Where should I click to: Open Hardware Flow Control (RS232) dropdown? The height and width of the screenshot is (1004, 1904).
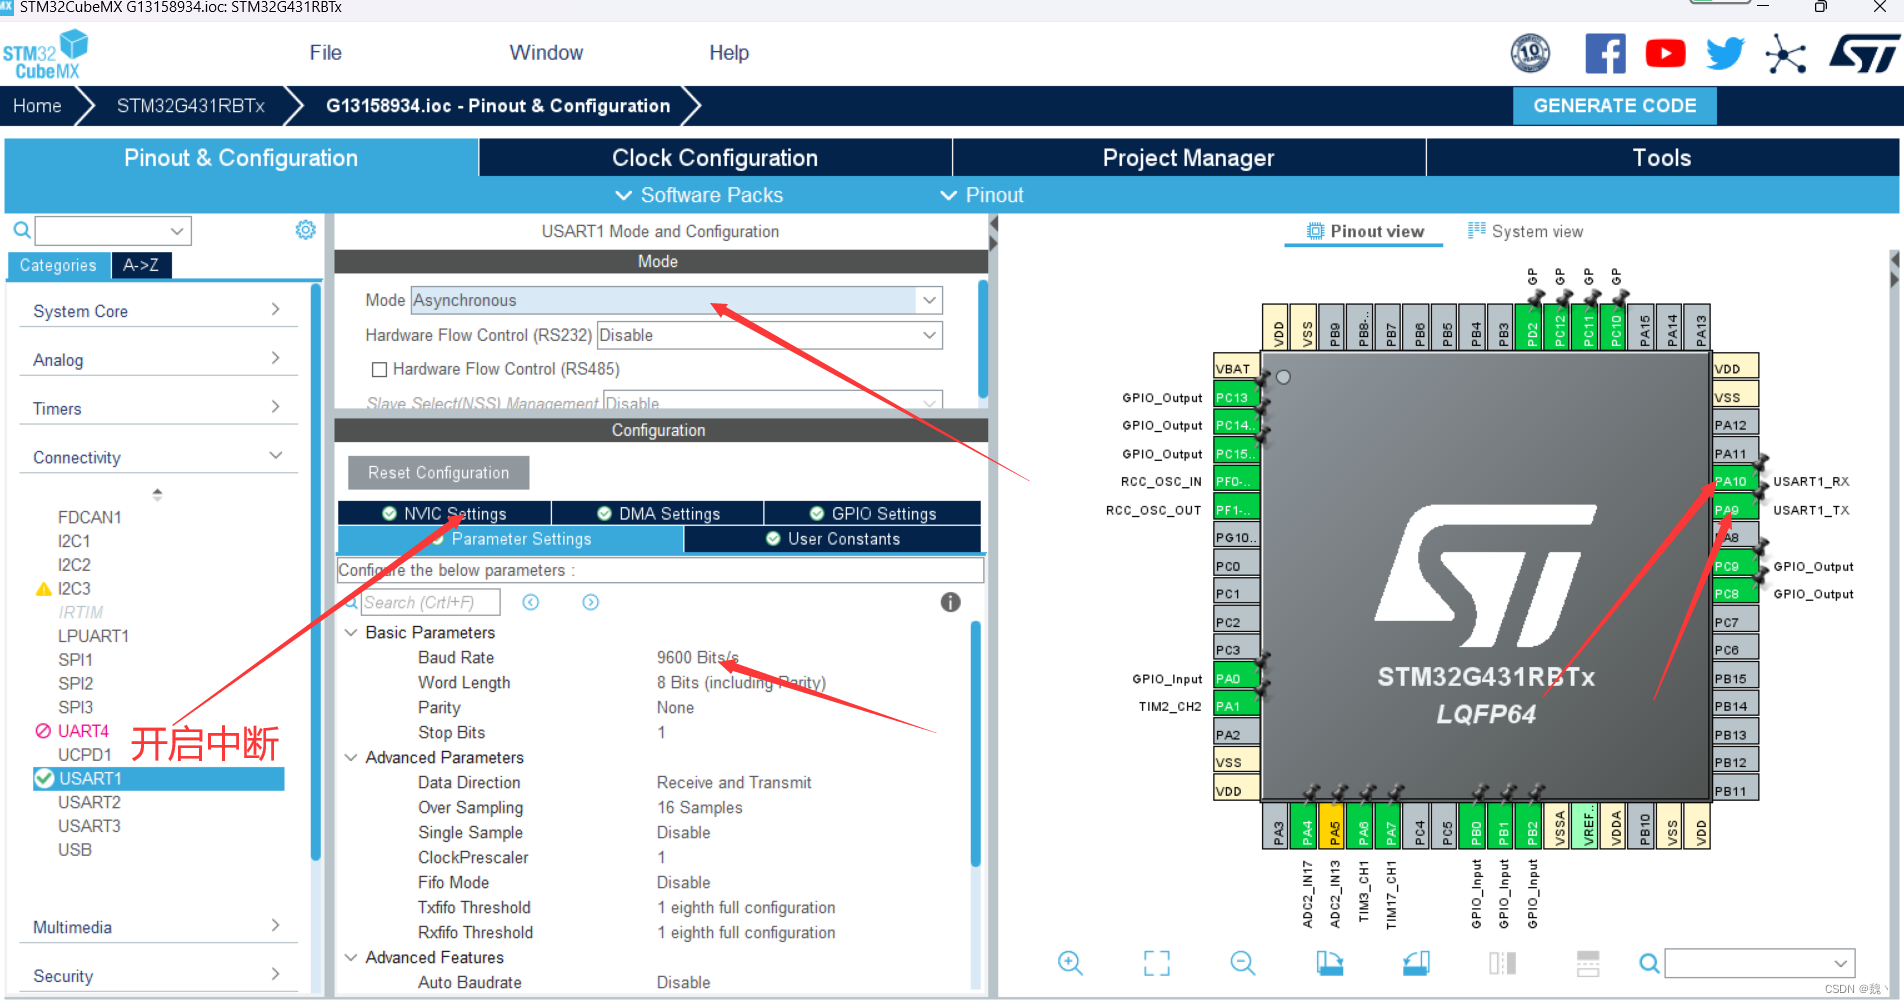point(769,335)
